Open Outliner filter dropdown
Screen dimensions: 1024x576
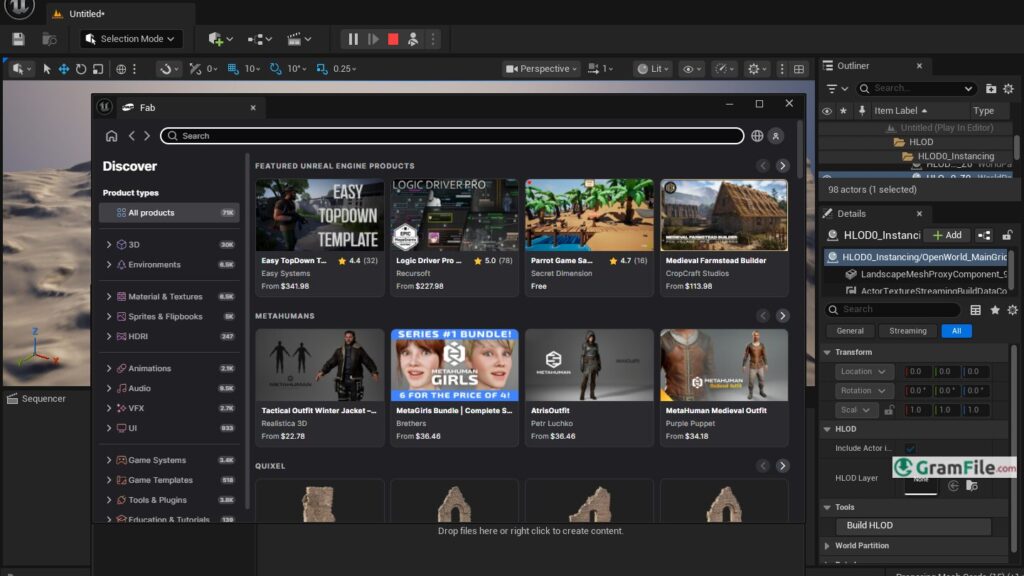click(x=837, y=88)
